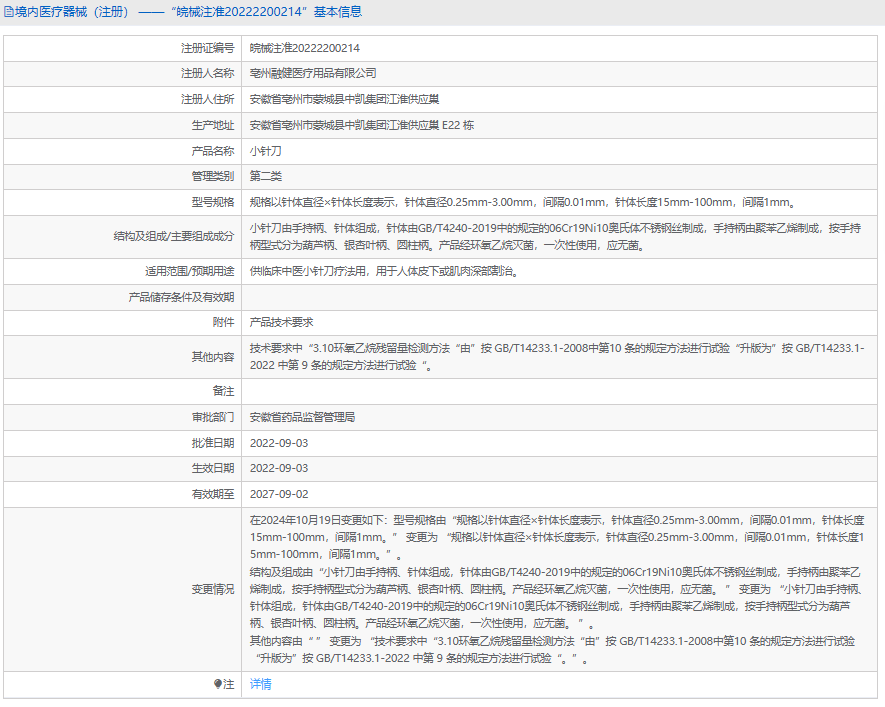The width and height of the screenshot is (885, 707).
Task: Select the 变更情况 row label
Action: coord(213,590)
